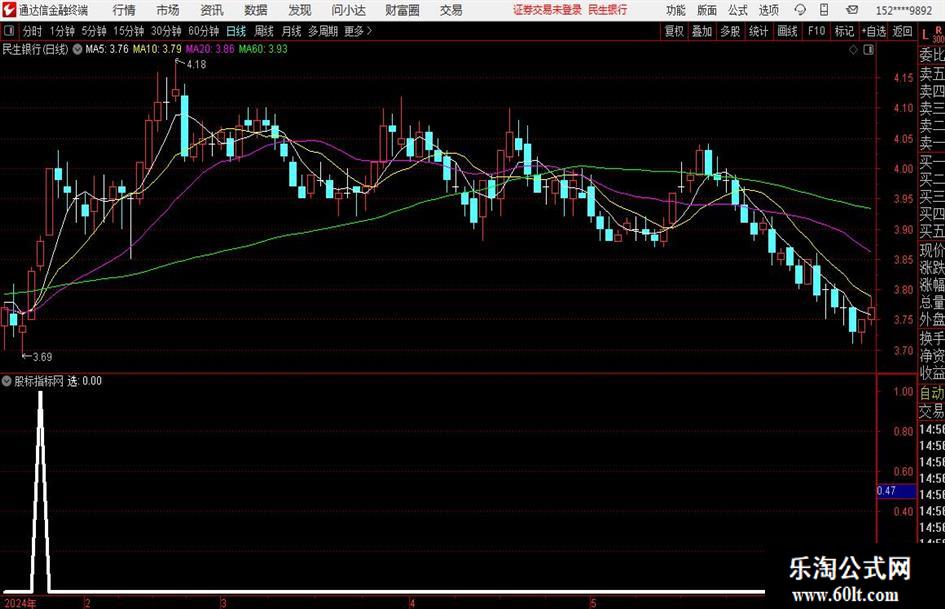Open the 数据 menu

256,10
